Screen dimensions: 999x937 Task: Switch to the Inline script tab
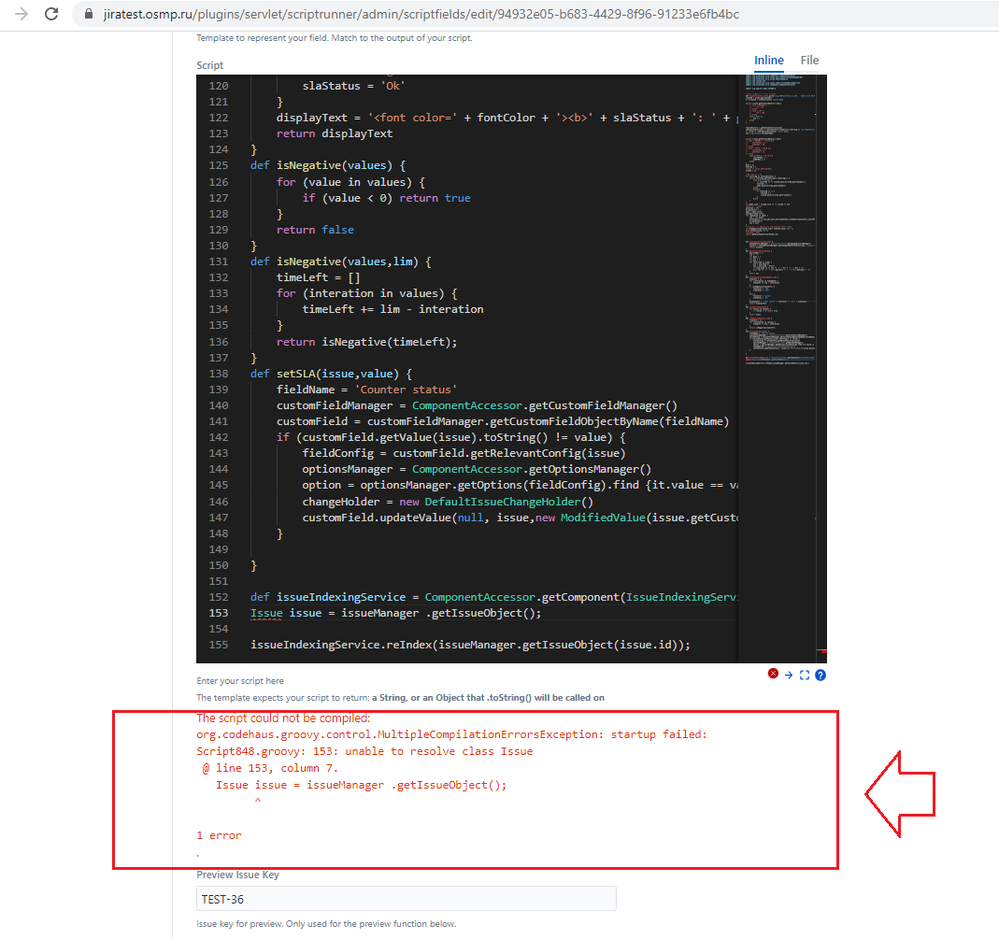point(769,60)
